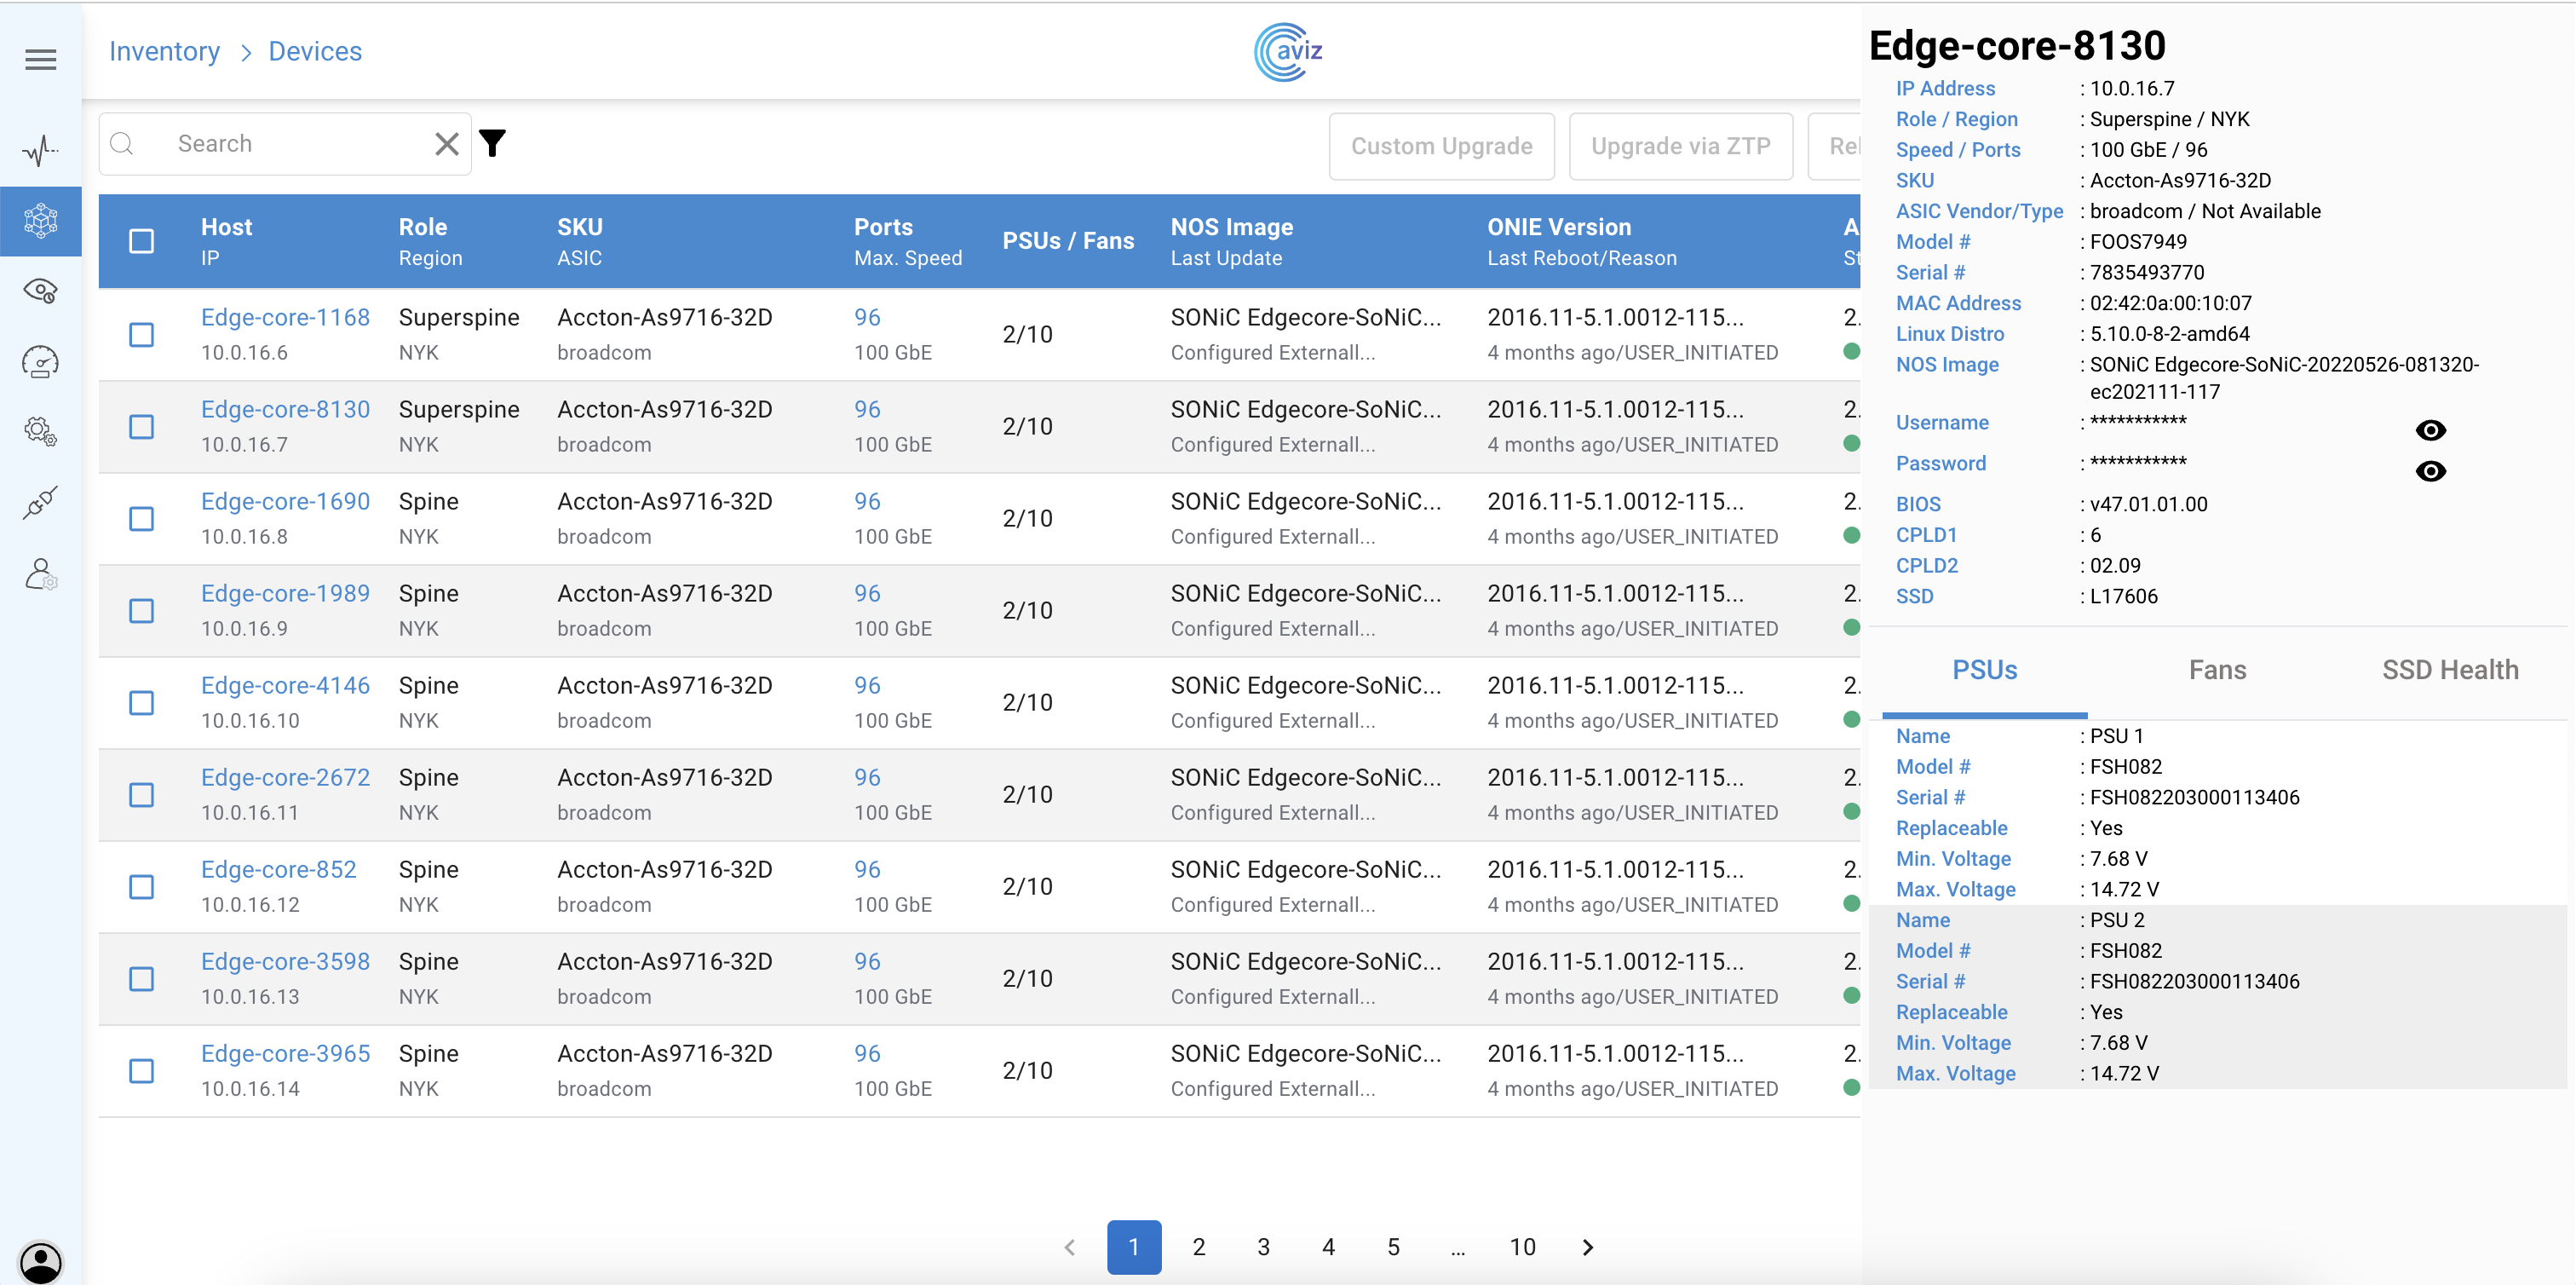Reveal the Username with eye icon

[x=2430, y=431]
